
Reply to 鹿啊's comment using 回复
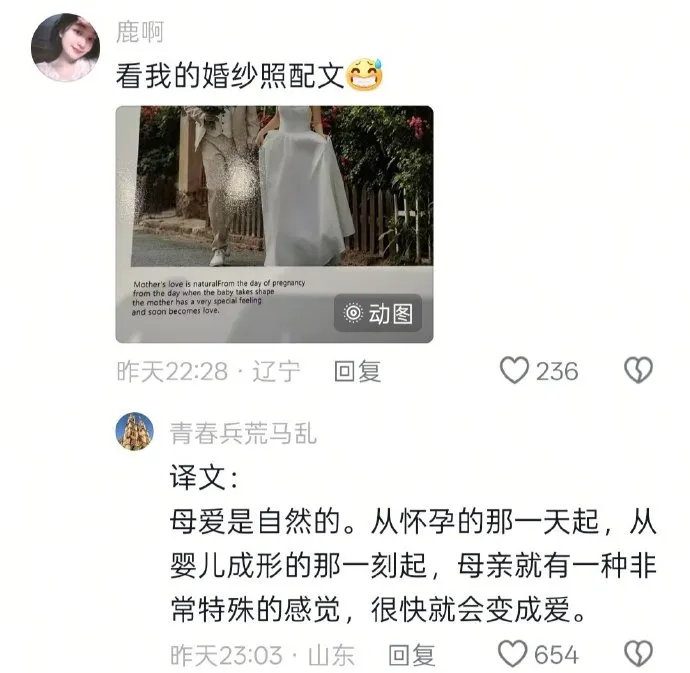(357, 371)
